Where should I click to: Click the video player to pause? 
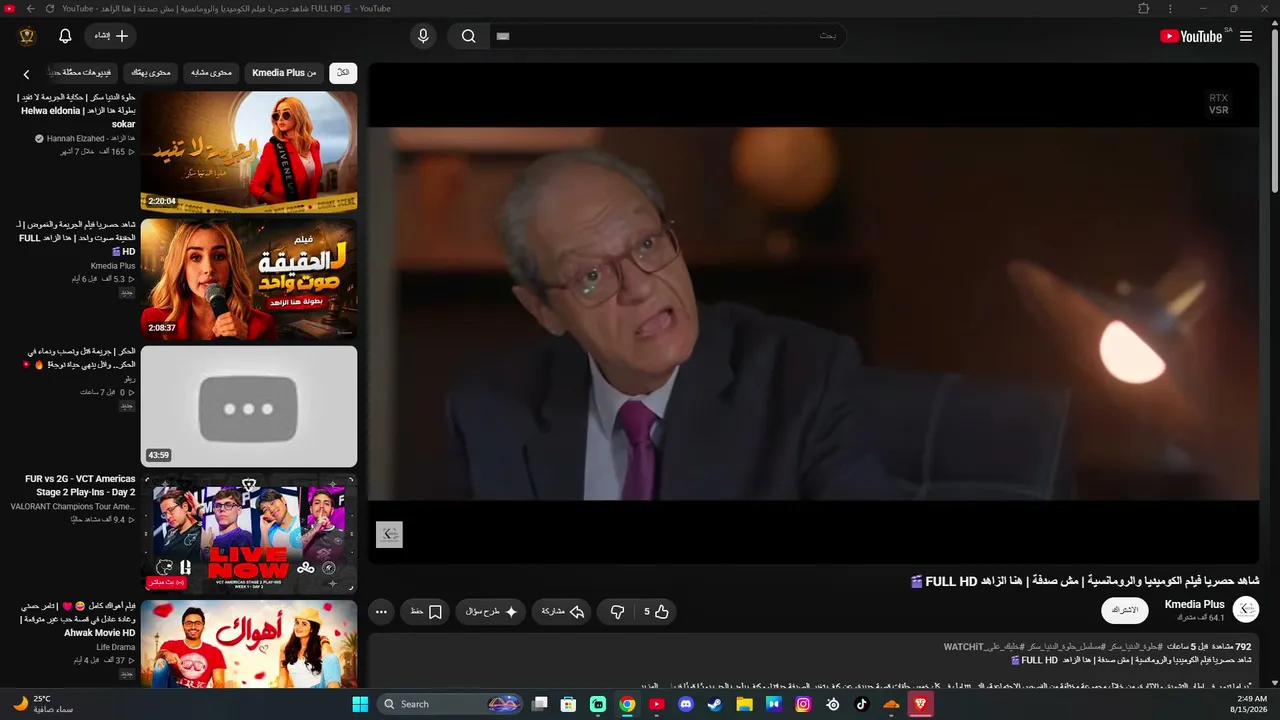(813, 313)
